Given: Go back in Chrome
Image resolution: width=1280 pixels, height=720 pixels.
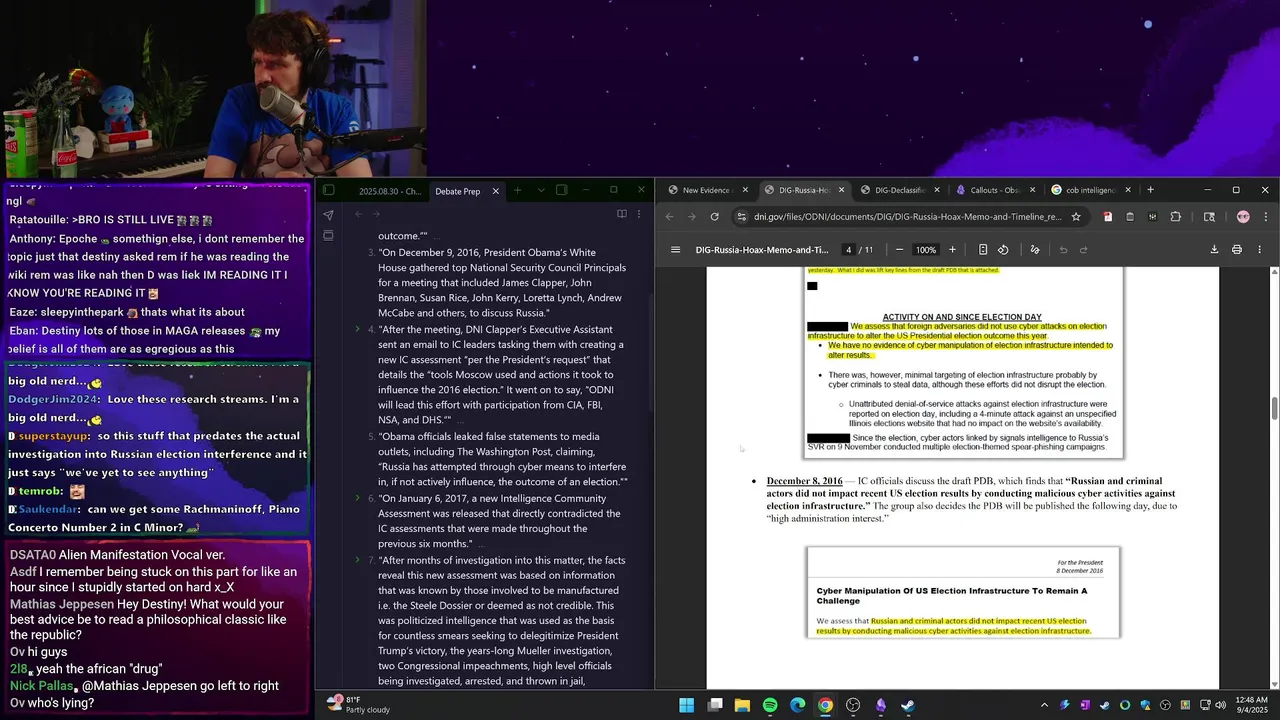Looking at the screenshot, I should (x=669, y=216).
